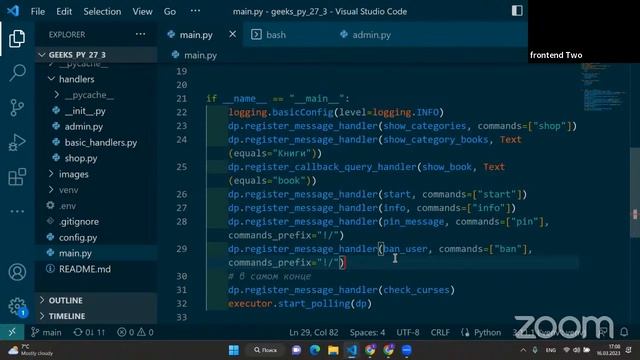Click the VS Code taskbar icon
Viewport: 640px width, 360px height.
point(351,350)
